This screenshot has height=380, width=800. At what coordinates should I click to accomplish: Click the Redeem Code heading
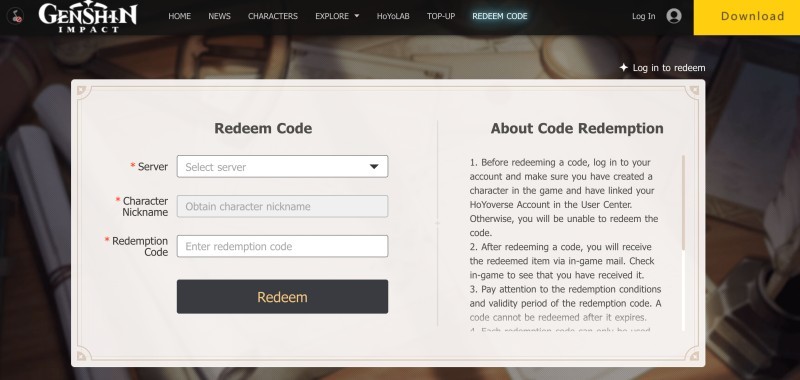263,128
